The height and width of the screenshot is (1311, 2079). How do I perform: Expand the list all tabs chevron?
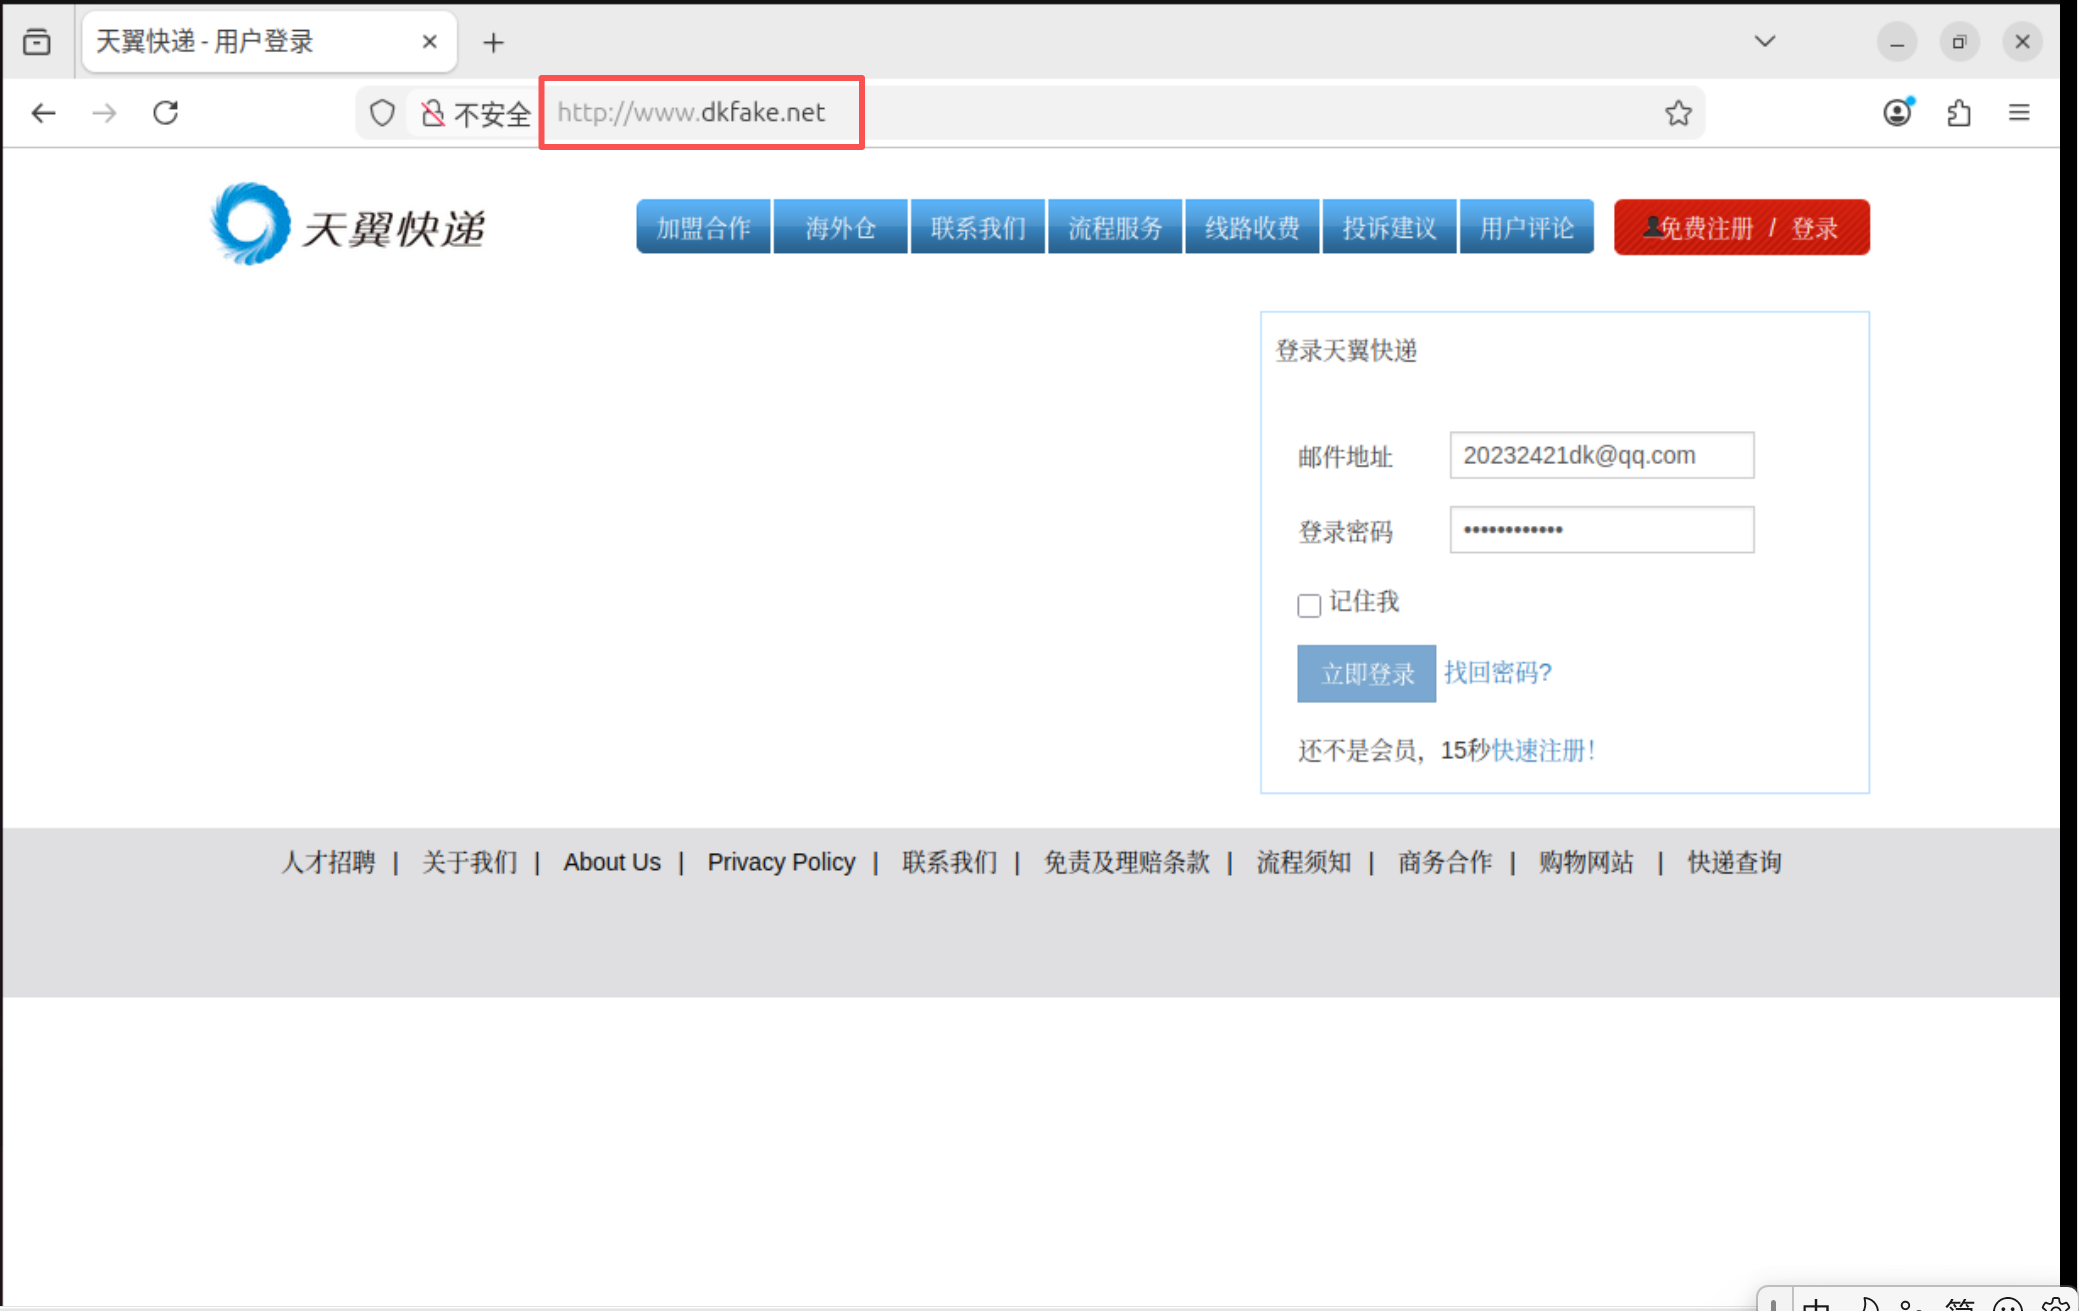1765,42
